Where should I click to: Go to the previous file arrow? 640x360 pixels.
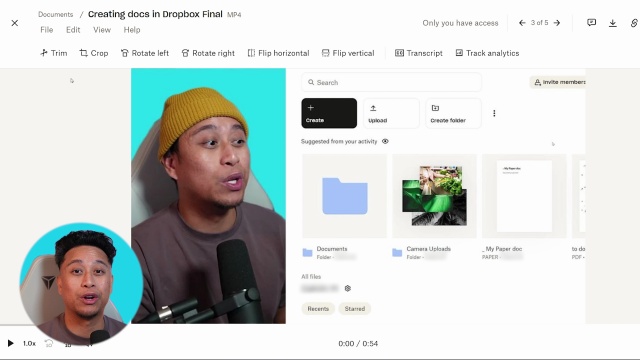coord(522,23)
